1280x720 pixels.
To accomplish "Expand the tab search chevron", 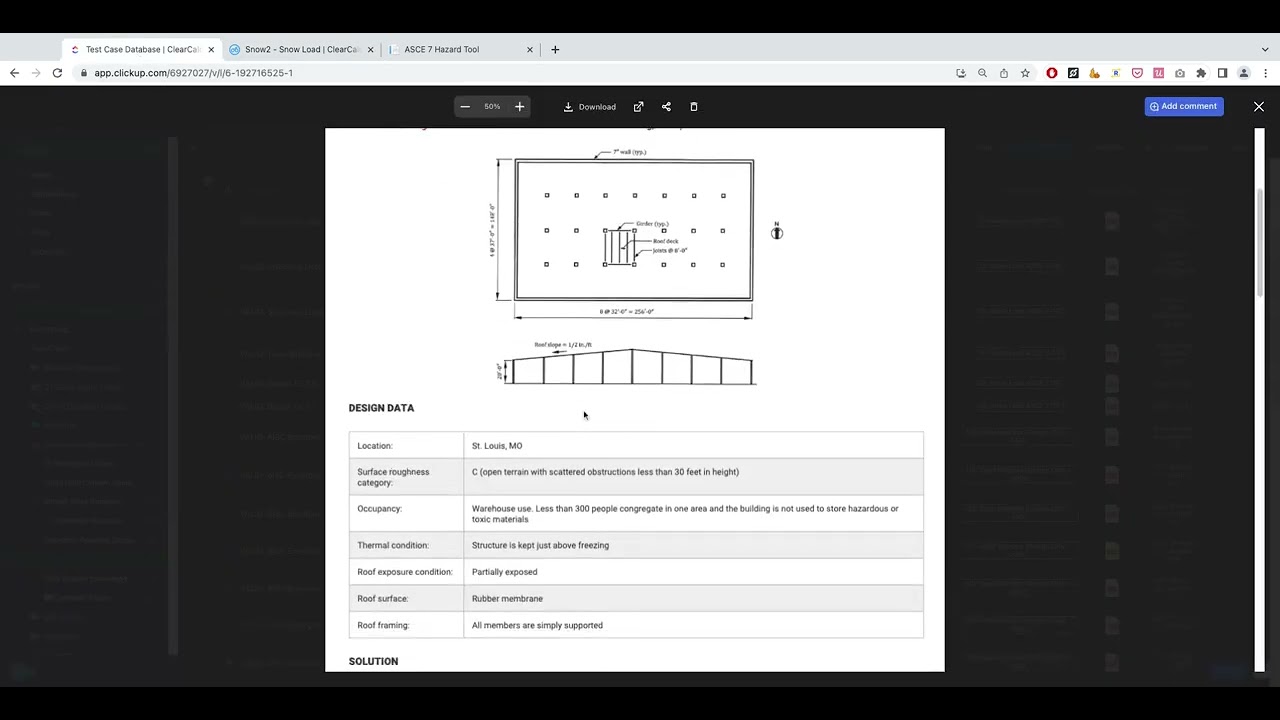I will coord(1265,49).
